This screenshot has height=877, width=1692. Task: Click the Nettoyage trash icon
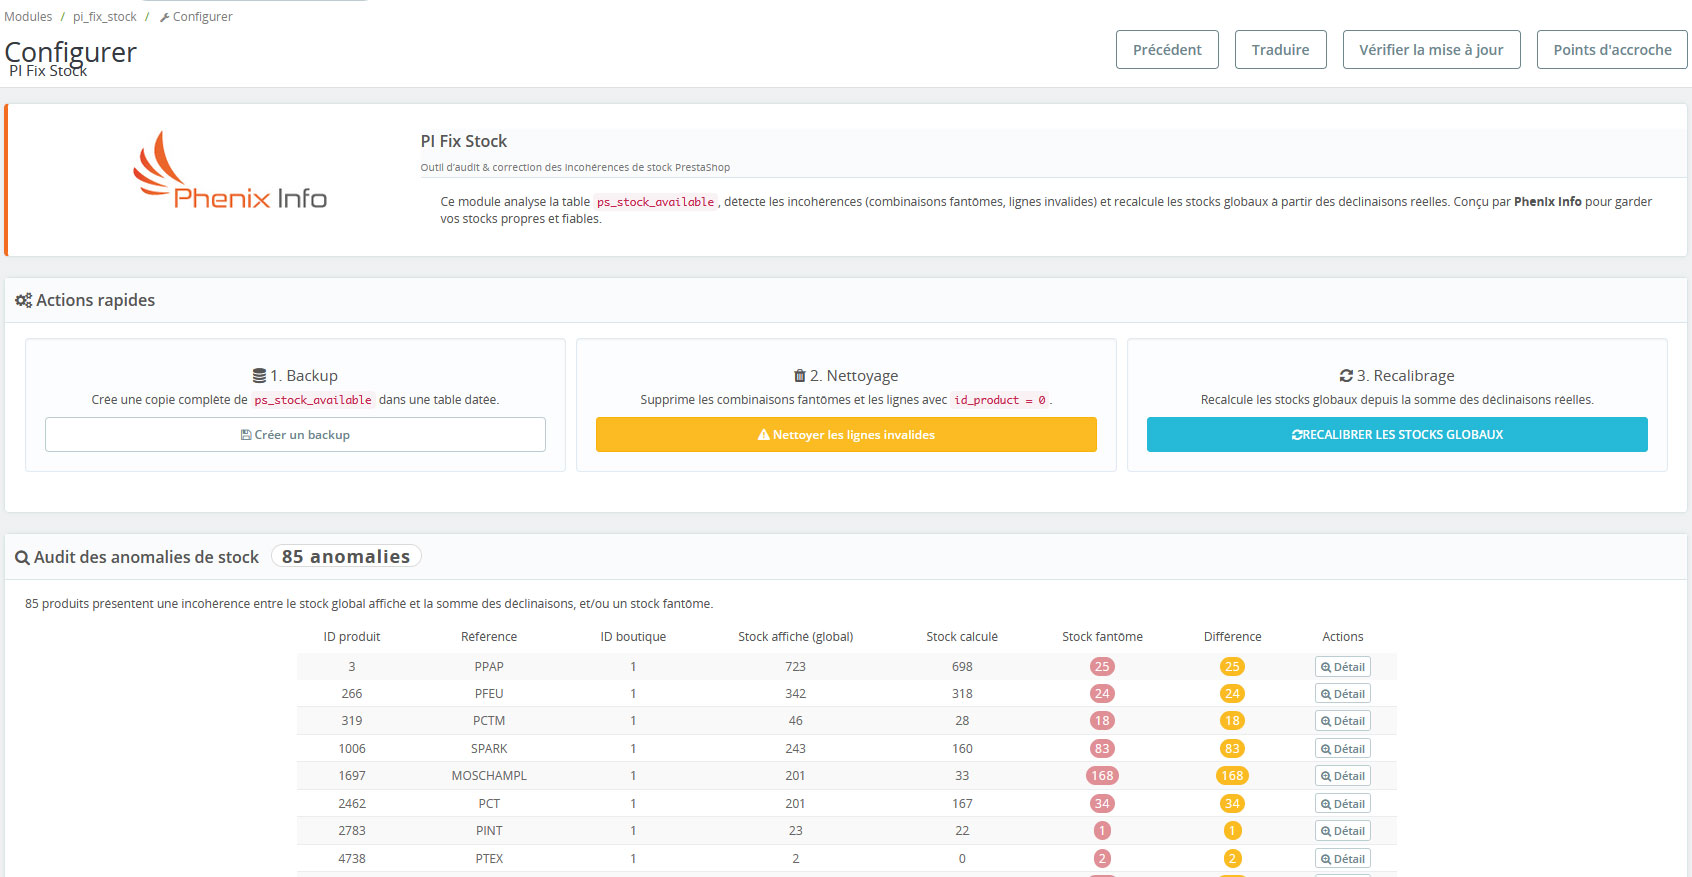799,376
